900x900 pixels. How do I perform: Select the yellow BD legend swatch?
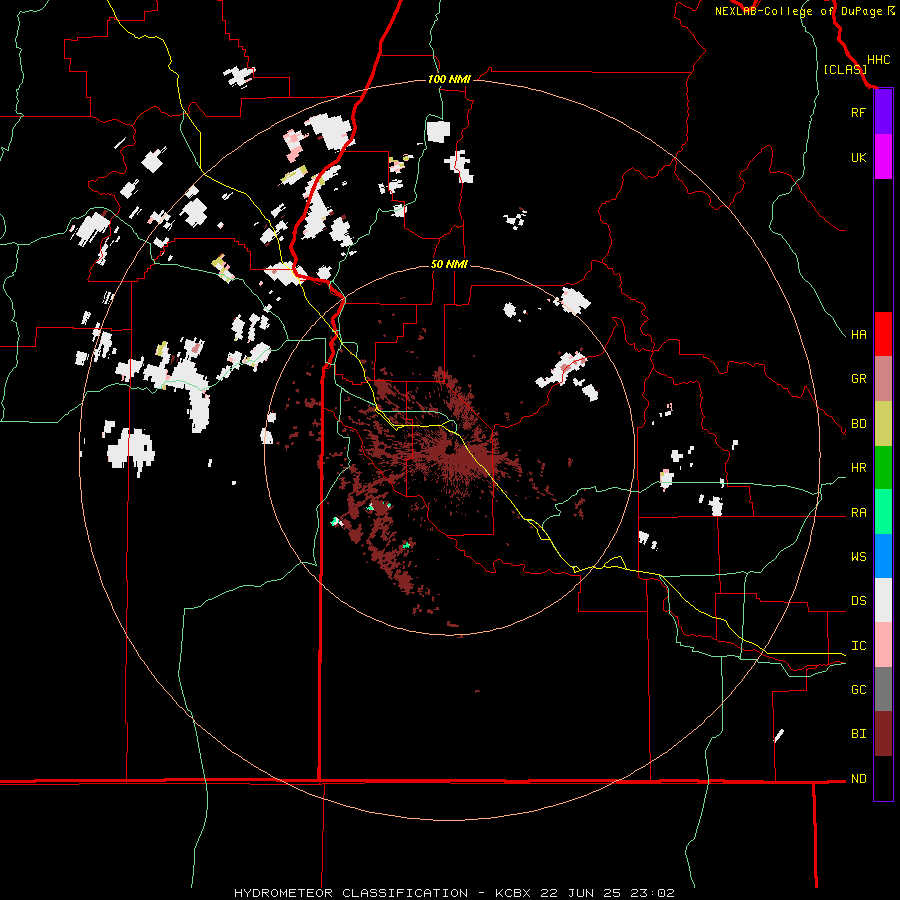(883, 423)
